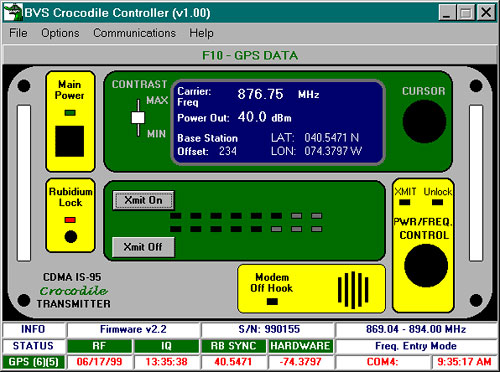Click the F10 - GPS DATA header
The image size is (500, 372).
(x=250, y=55)
